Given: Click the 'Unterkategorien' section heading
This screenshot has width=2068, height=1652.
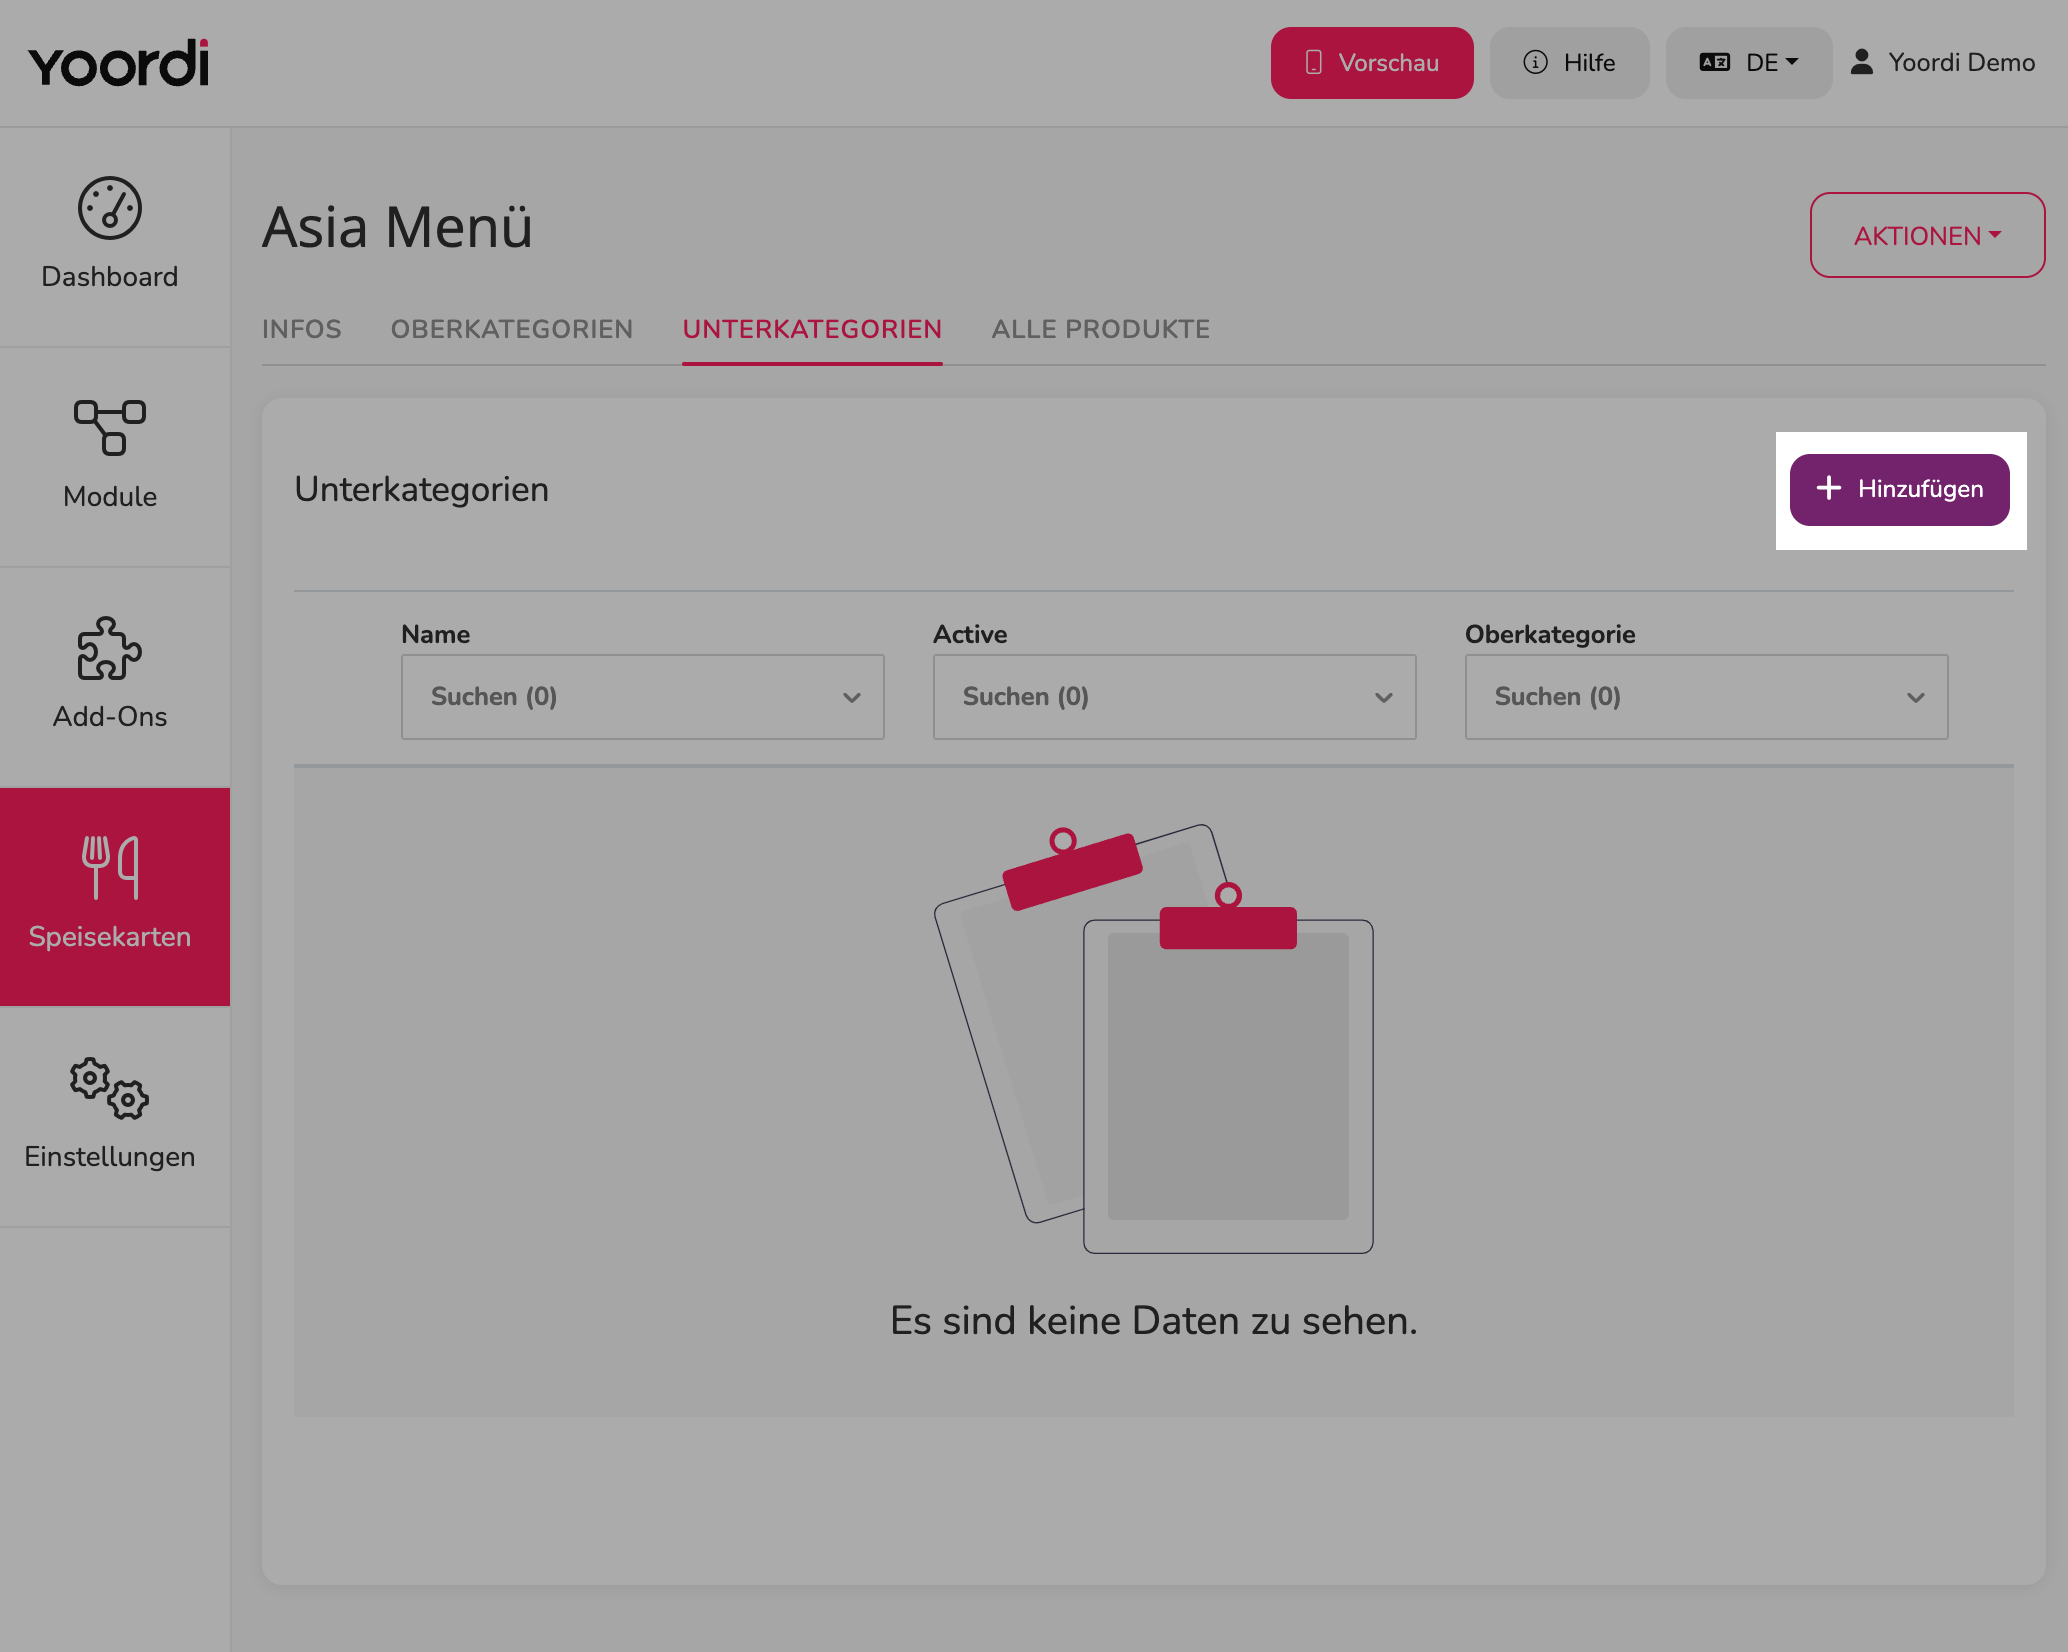Looking at the screenshot, I should 422,489.
